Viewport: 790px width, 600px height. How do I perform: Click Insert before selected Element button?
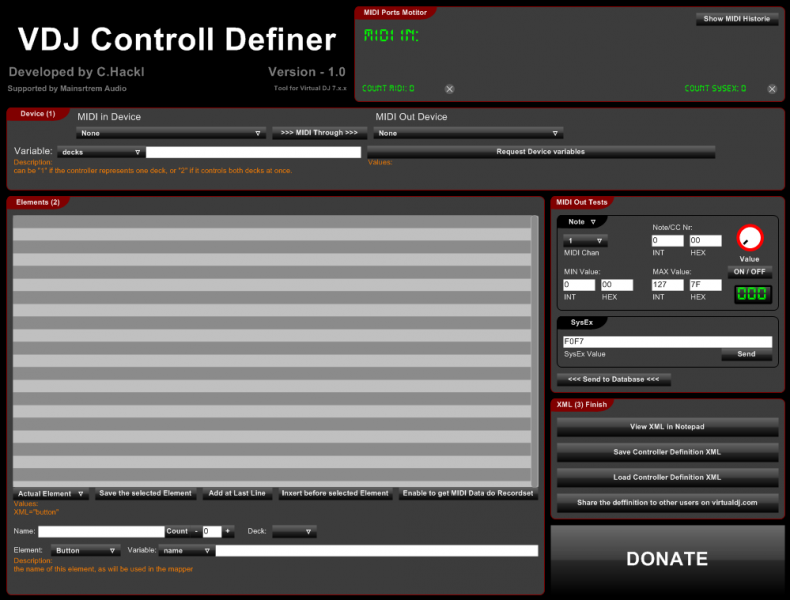[335, 493]
